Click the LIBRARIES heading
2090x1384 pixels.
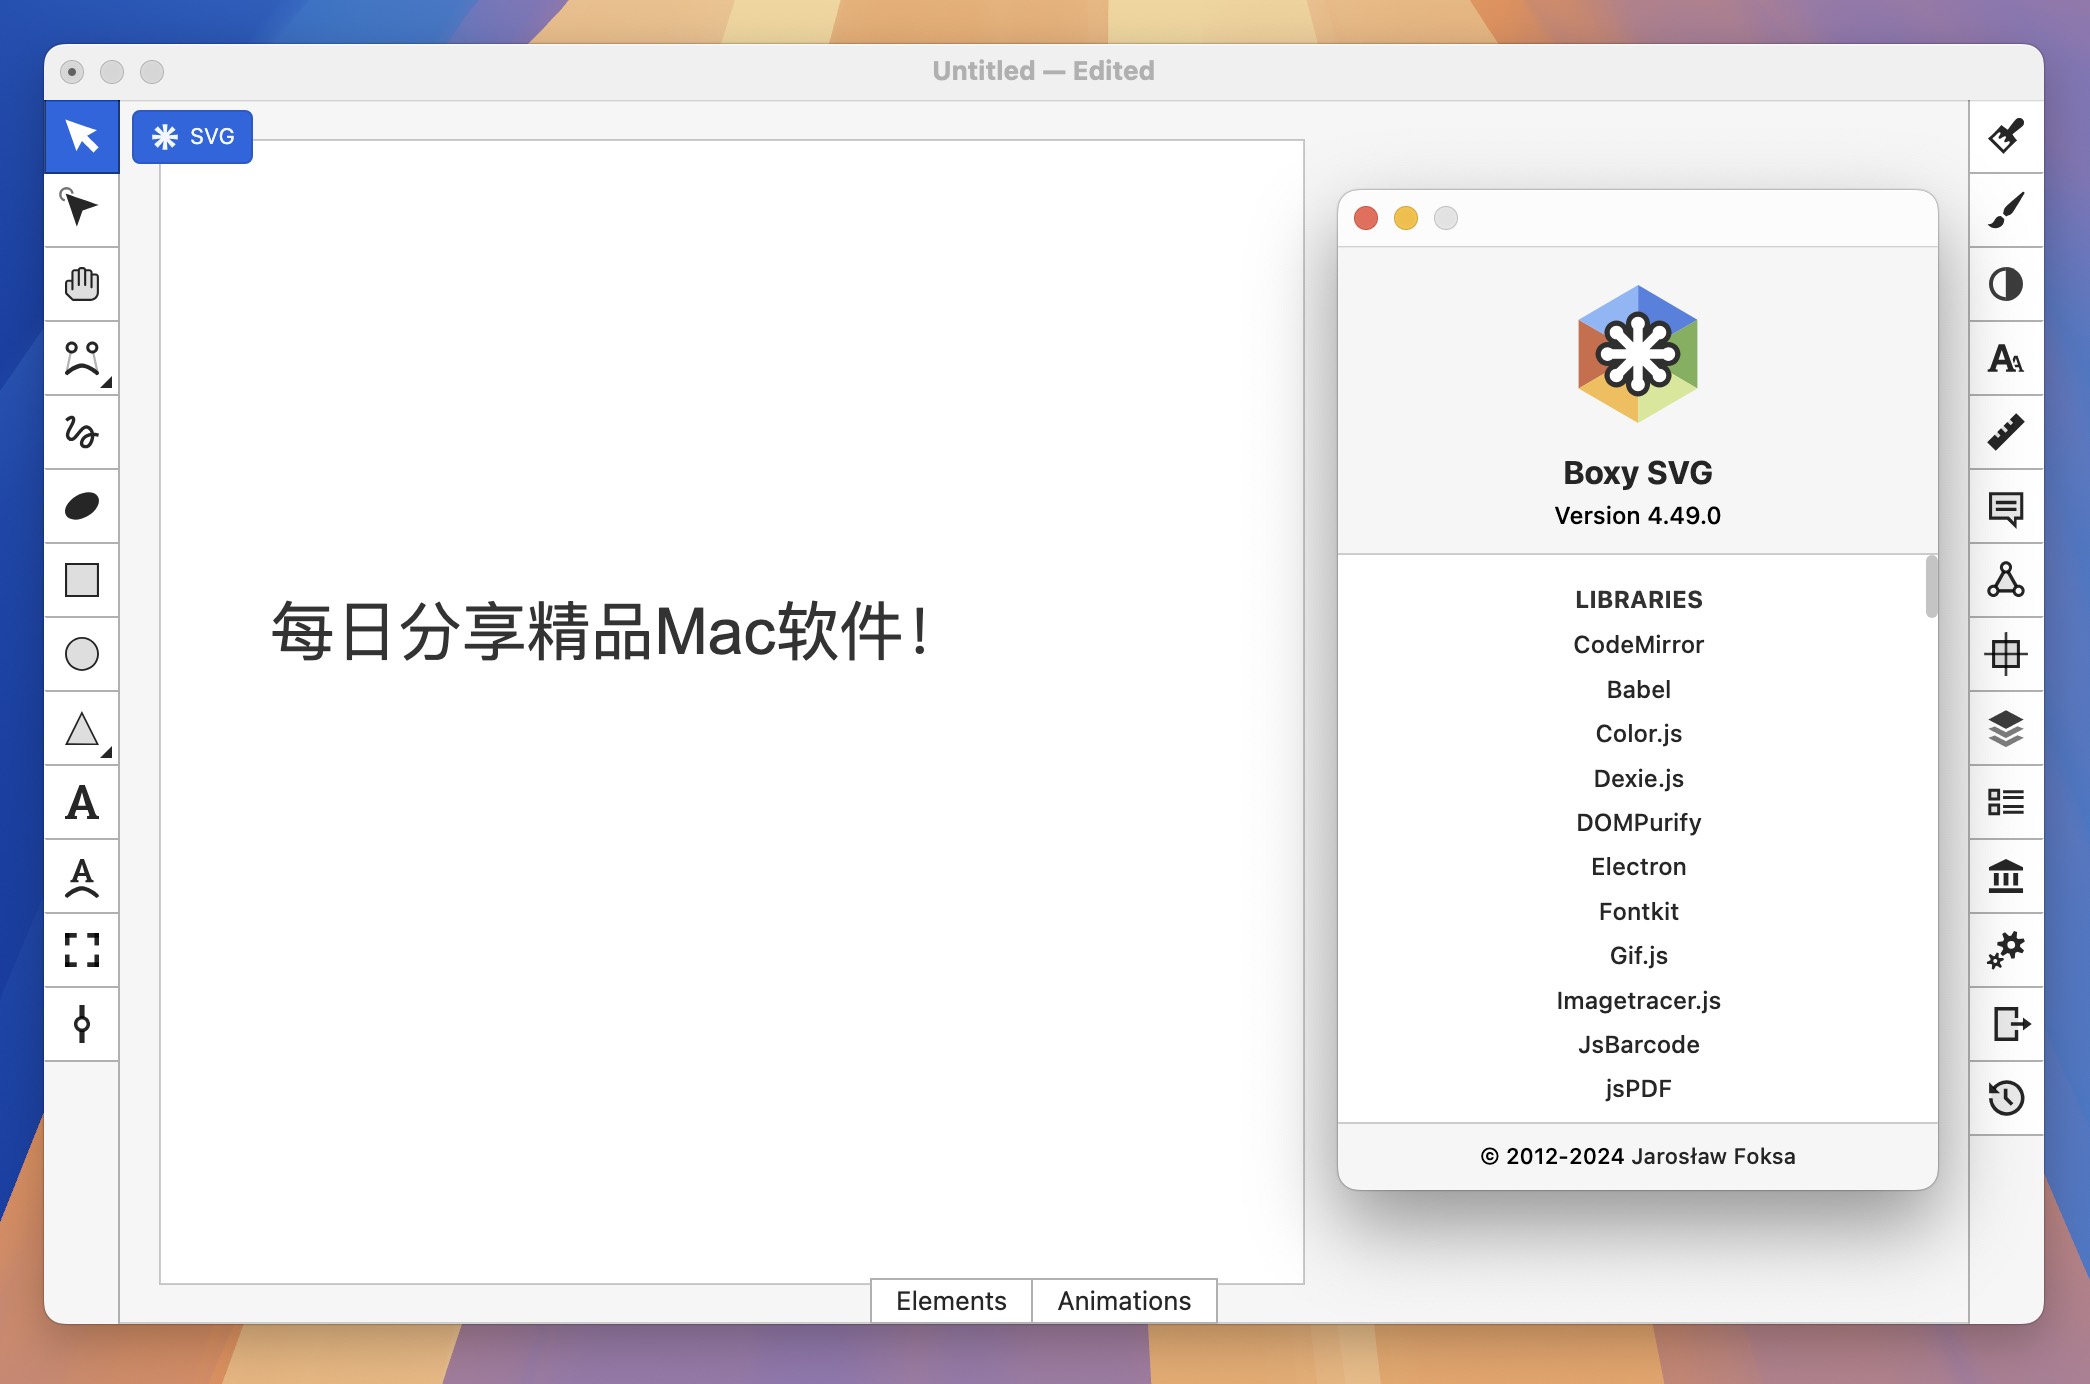tap(1638, 599)
